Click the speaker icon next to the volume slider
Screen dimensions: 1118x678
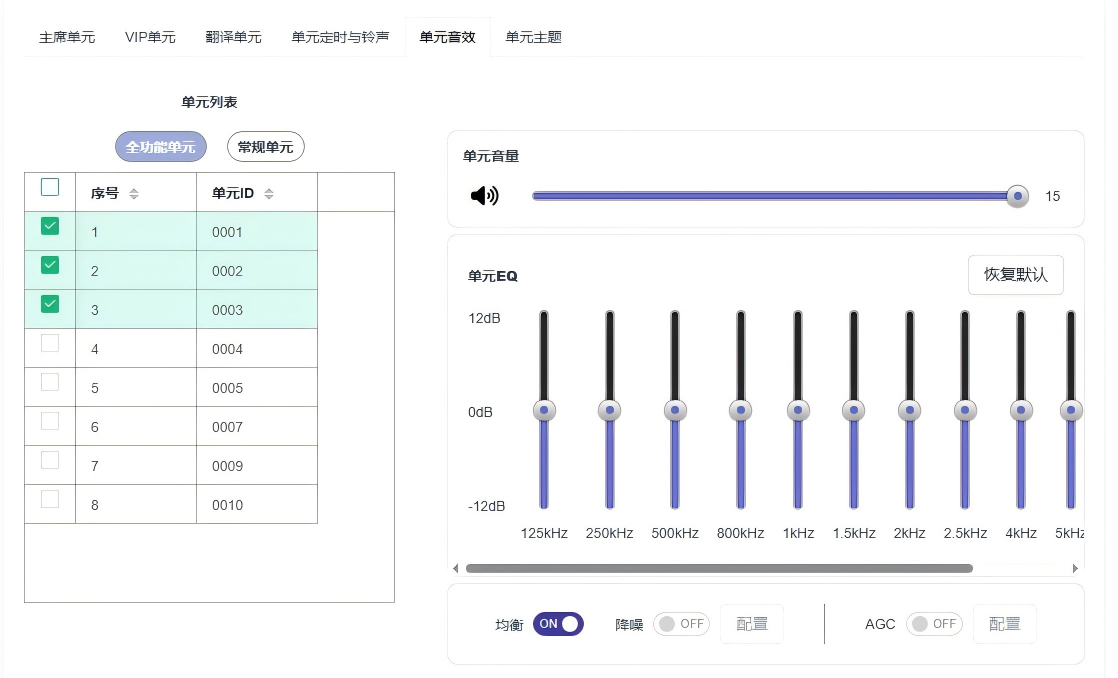pyautogui.click(x=484, y=196)
